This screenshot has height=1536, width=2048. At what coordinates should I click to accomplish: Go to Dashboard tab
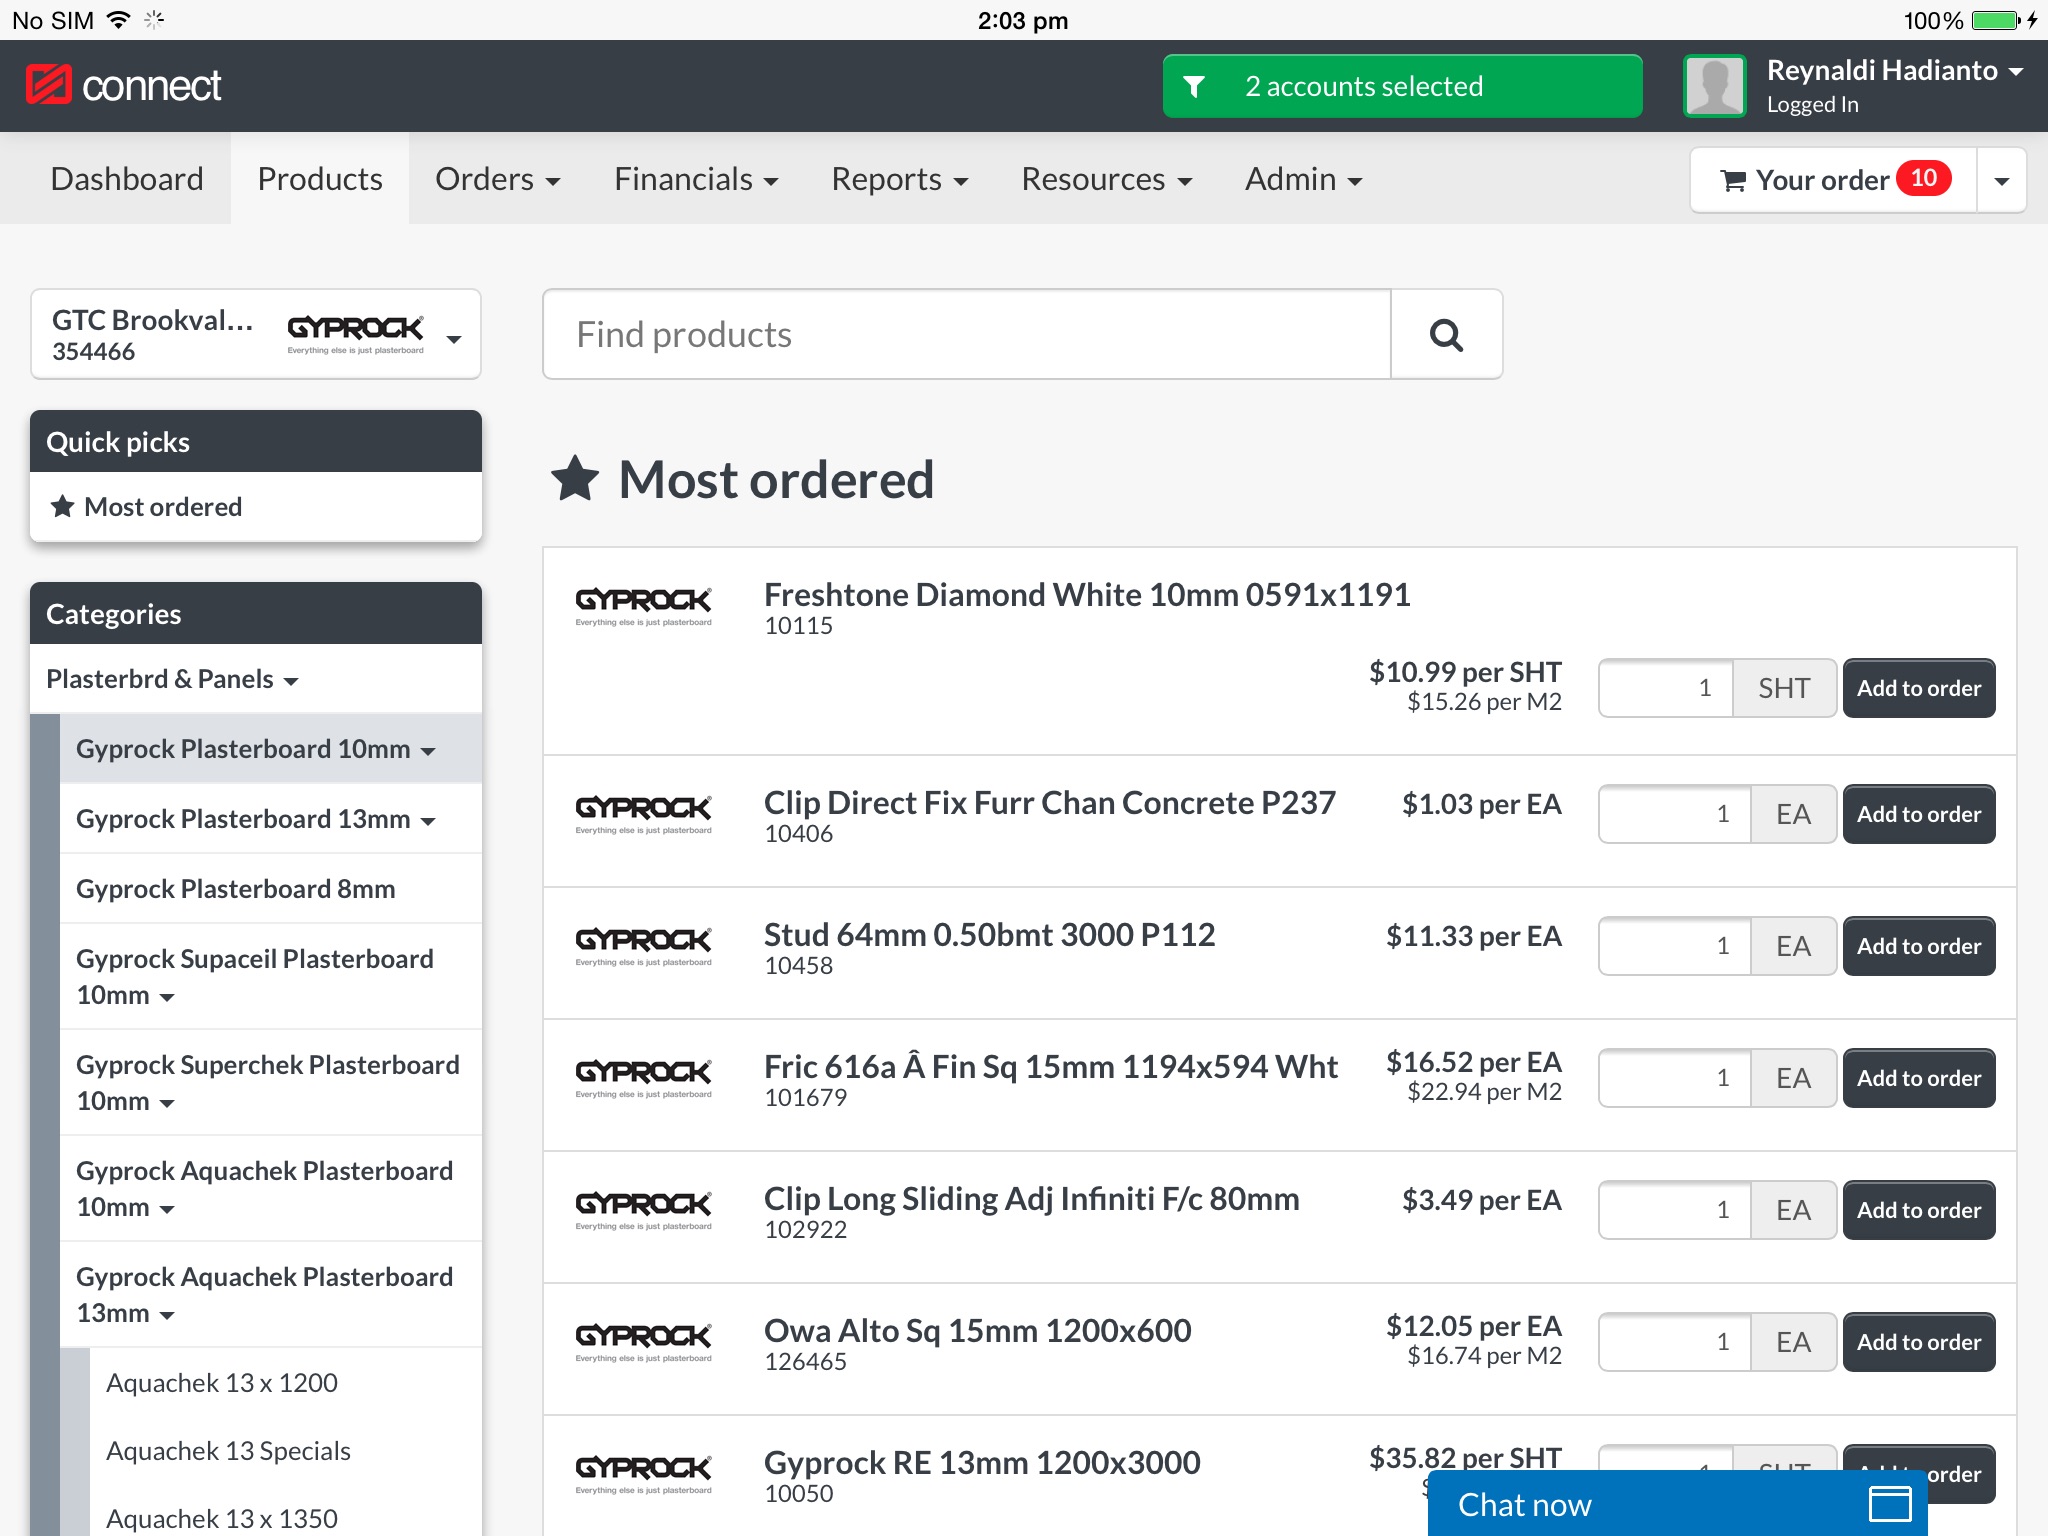click(127, 179)
